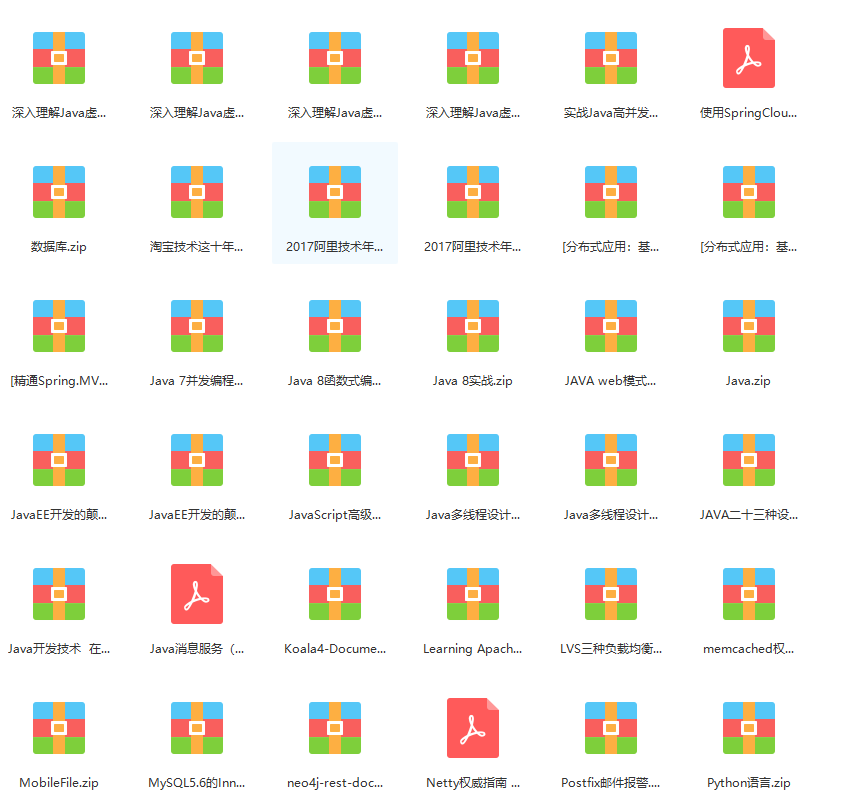
Task: Select the JavaScript高级 archive icon
Action: [335, 460]
